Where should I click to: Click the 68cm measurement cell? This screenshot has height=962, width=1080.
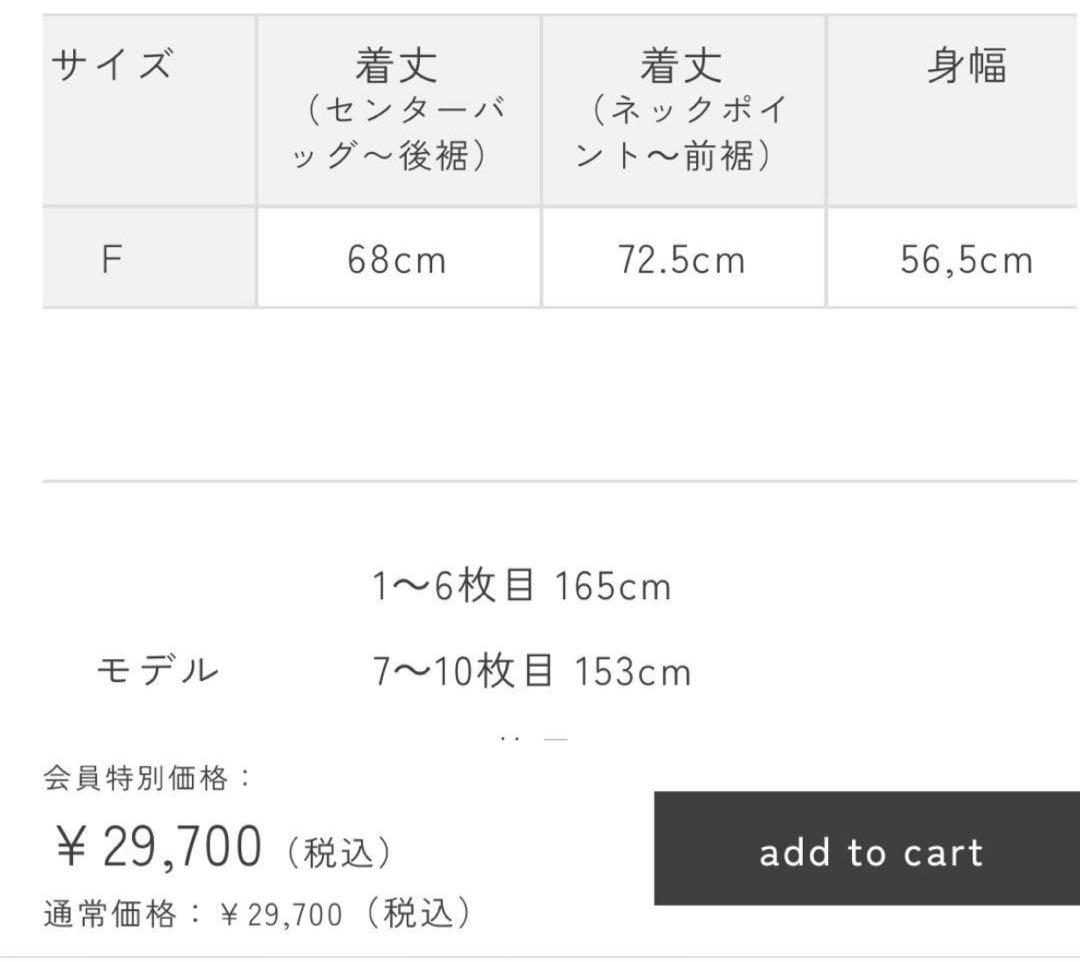[397, 260]
